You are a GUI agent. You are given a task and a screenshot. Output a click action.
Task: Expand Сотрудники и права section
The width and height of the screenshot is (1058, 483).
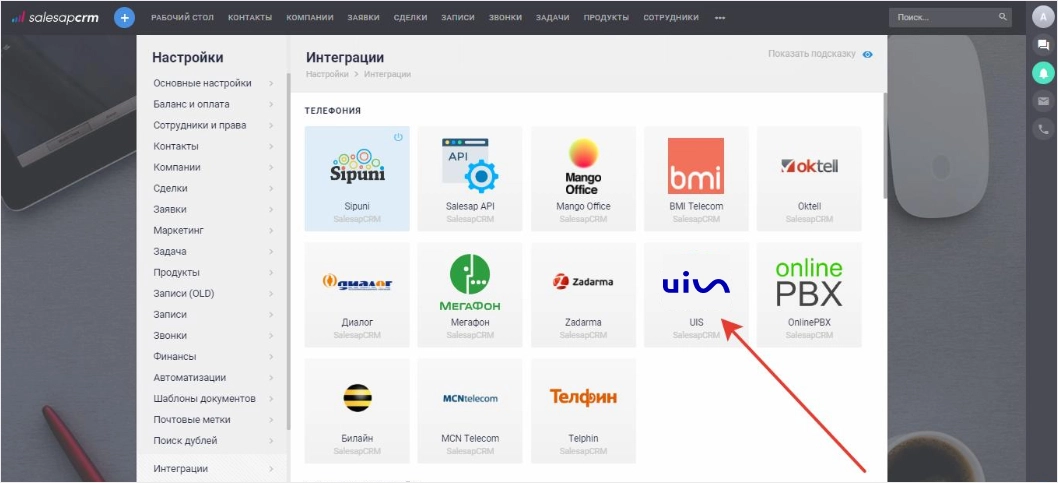click(213, 125)
